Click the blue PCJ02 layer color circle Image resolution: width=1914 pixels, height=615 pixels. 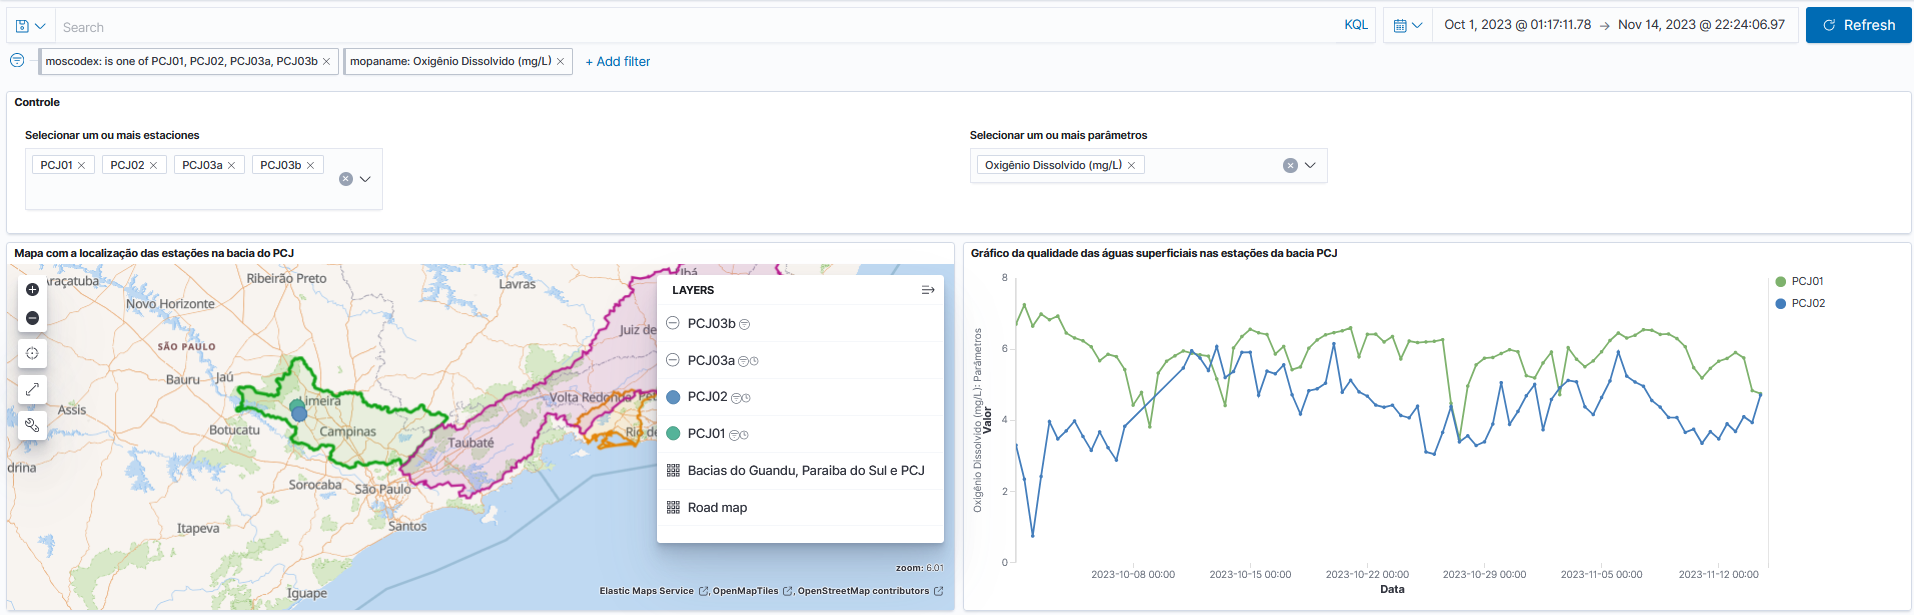coord(673,397)
